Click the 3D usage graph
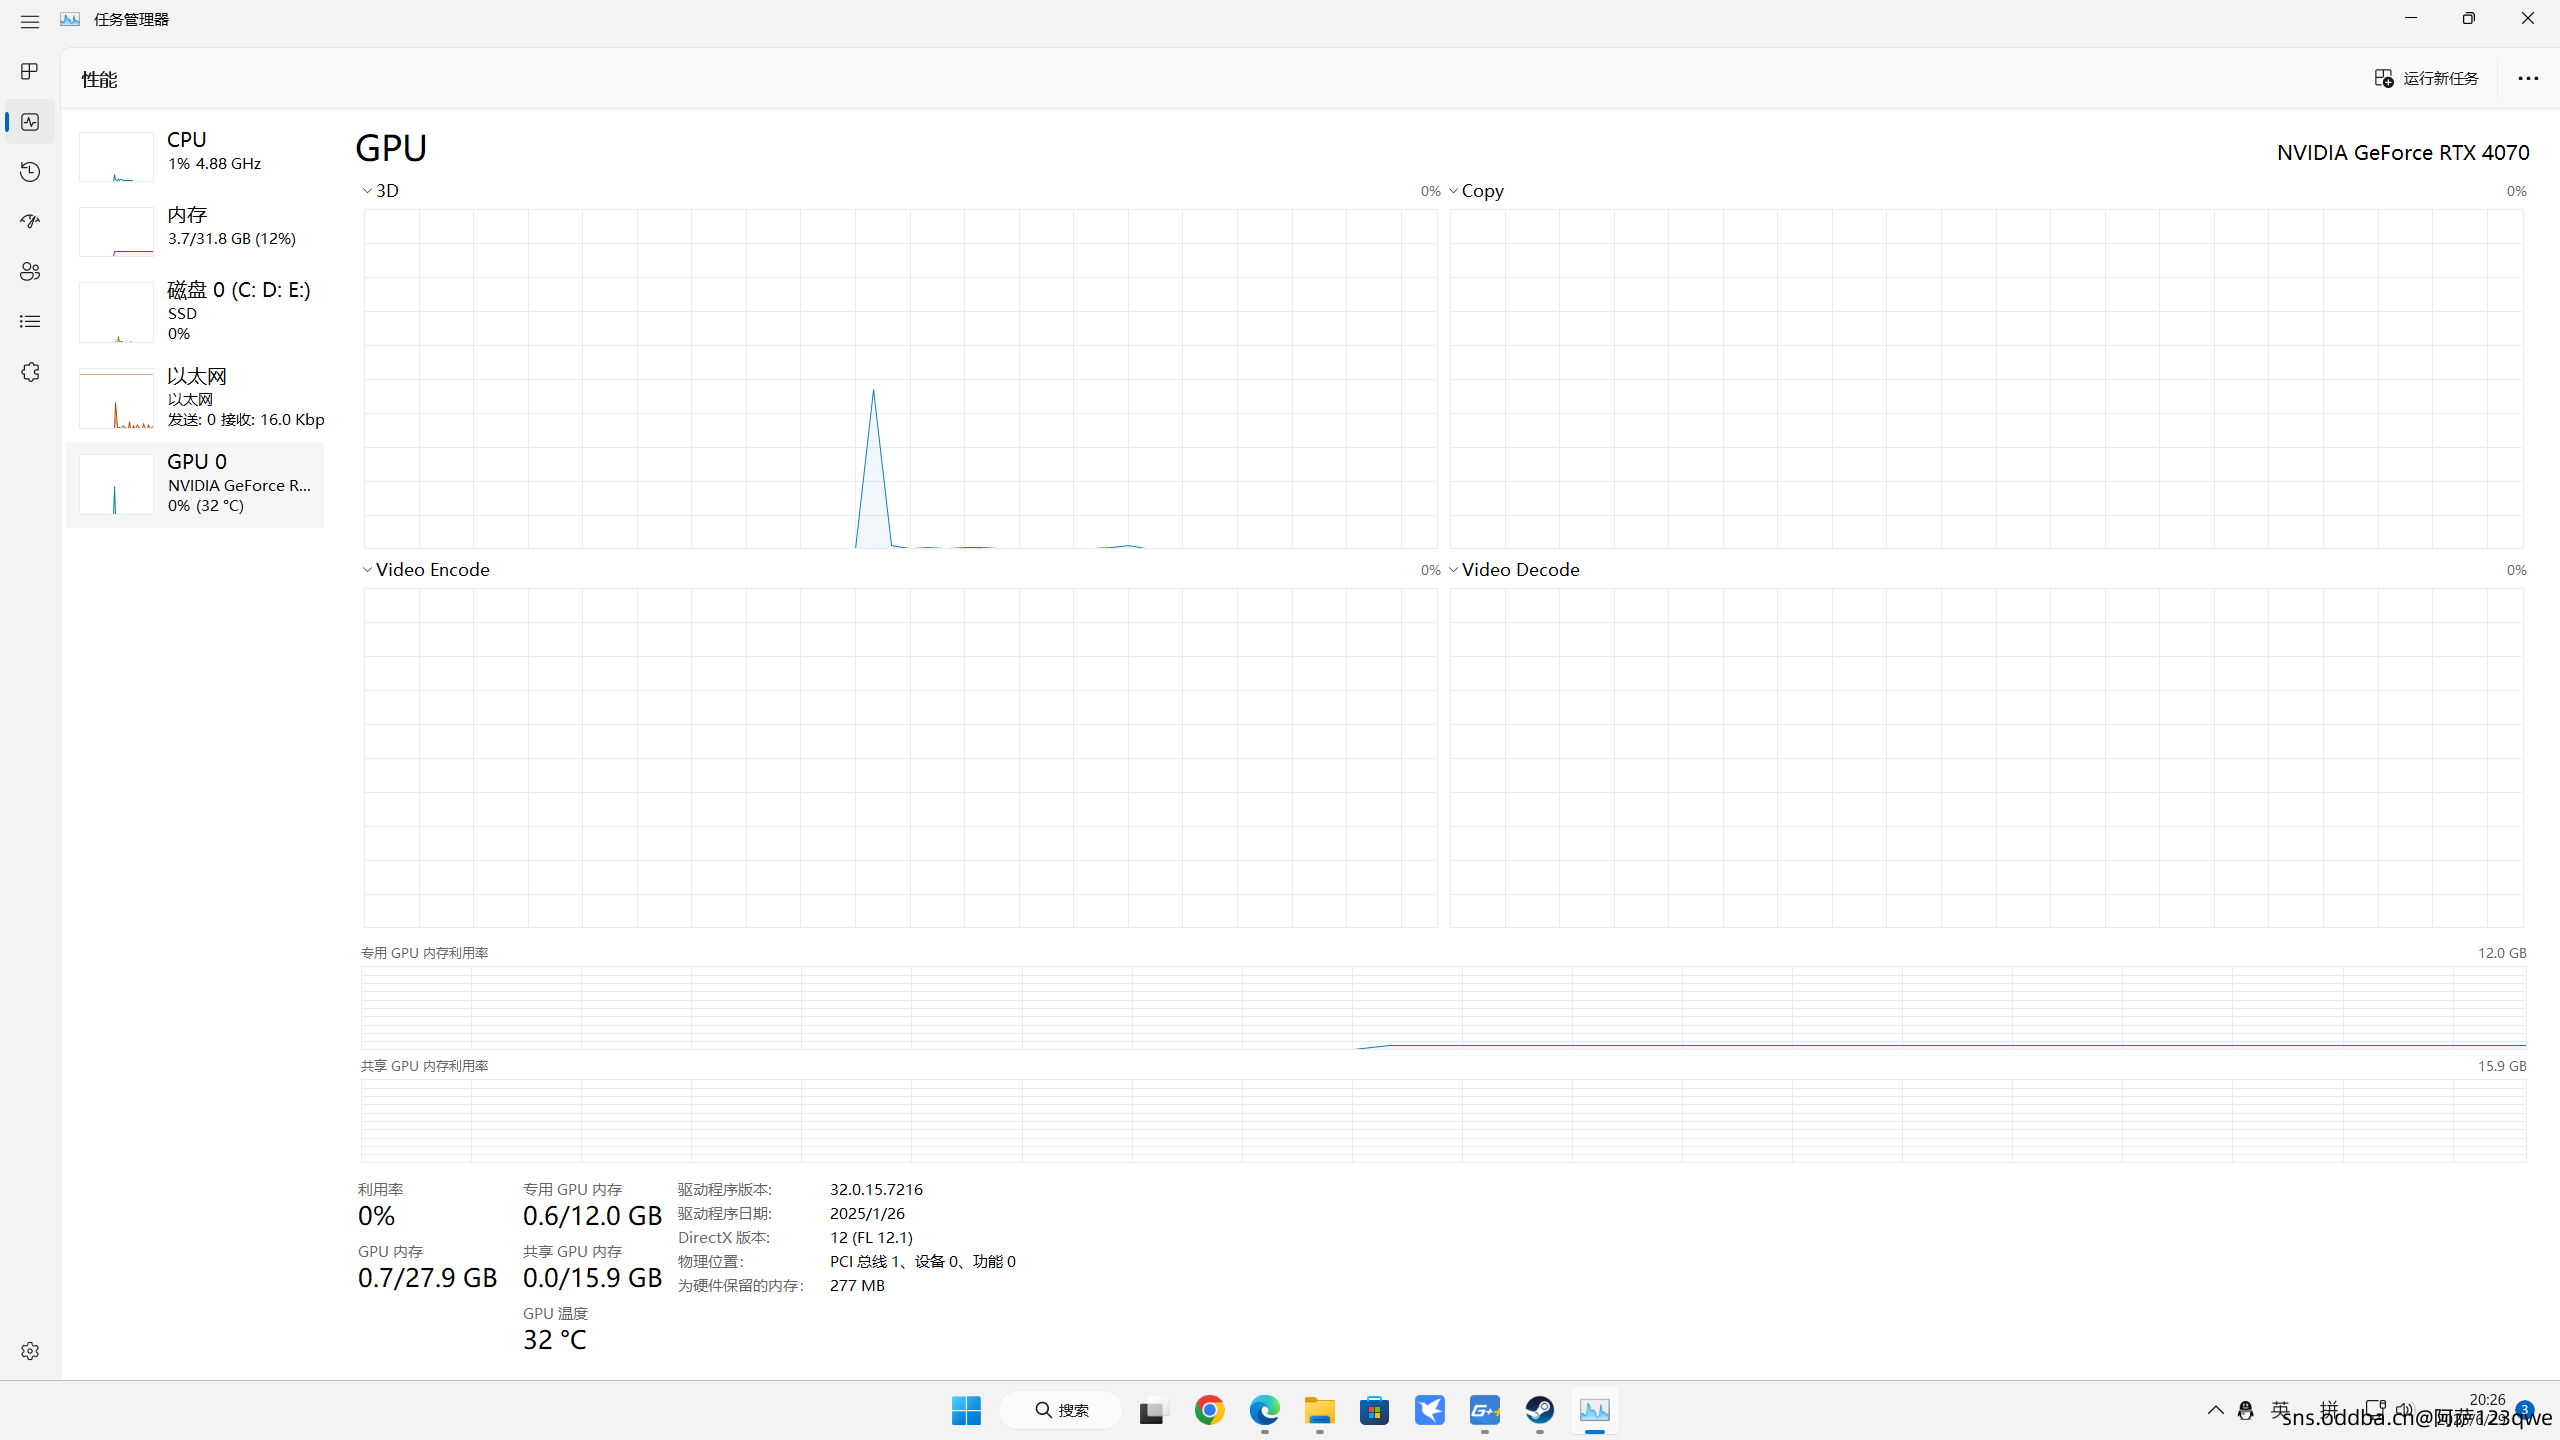The image size is (2560, 1440). [900, 379]
